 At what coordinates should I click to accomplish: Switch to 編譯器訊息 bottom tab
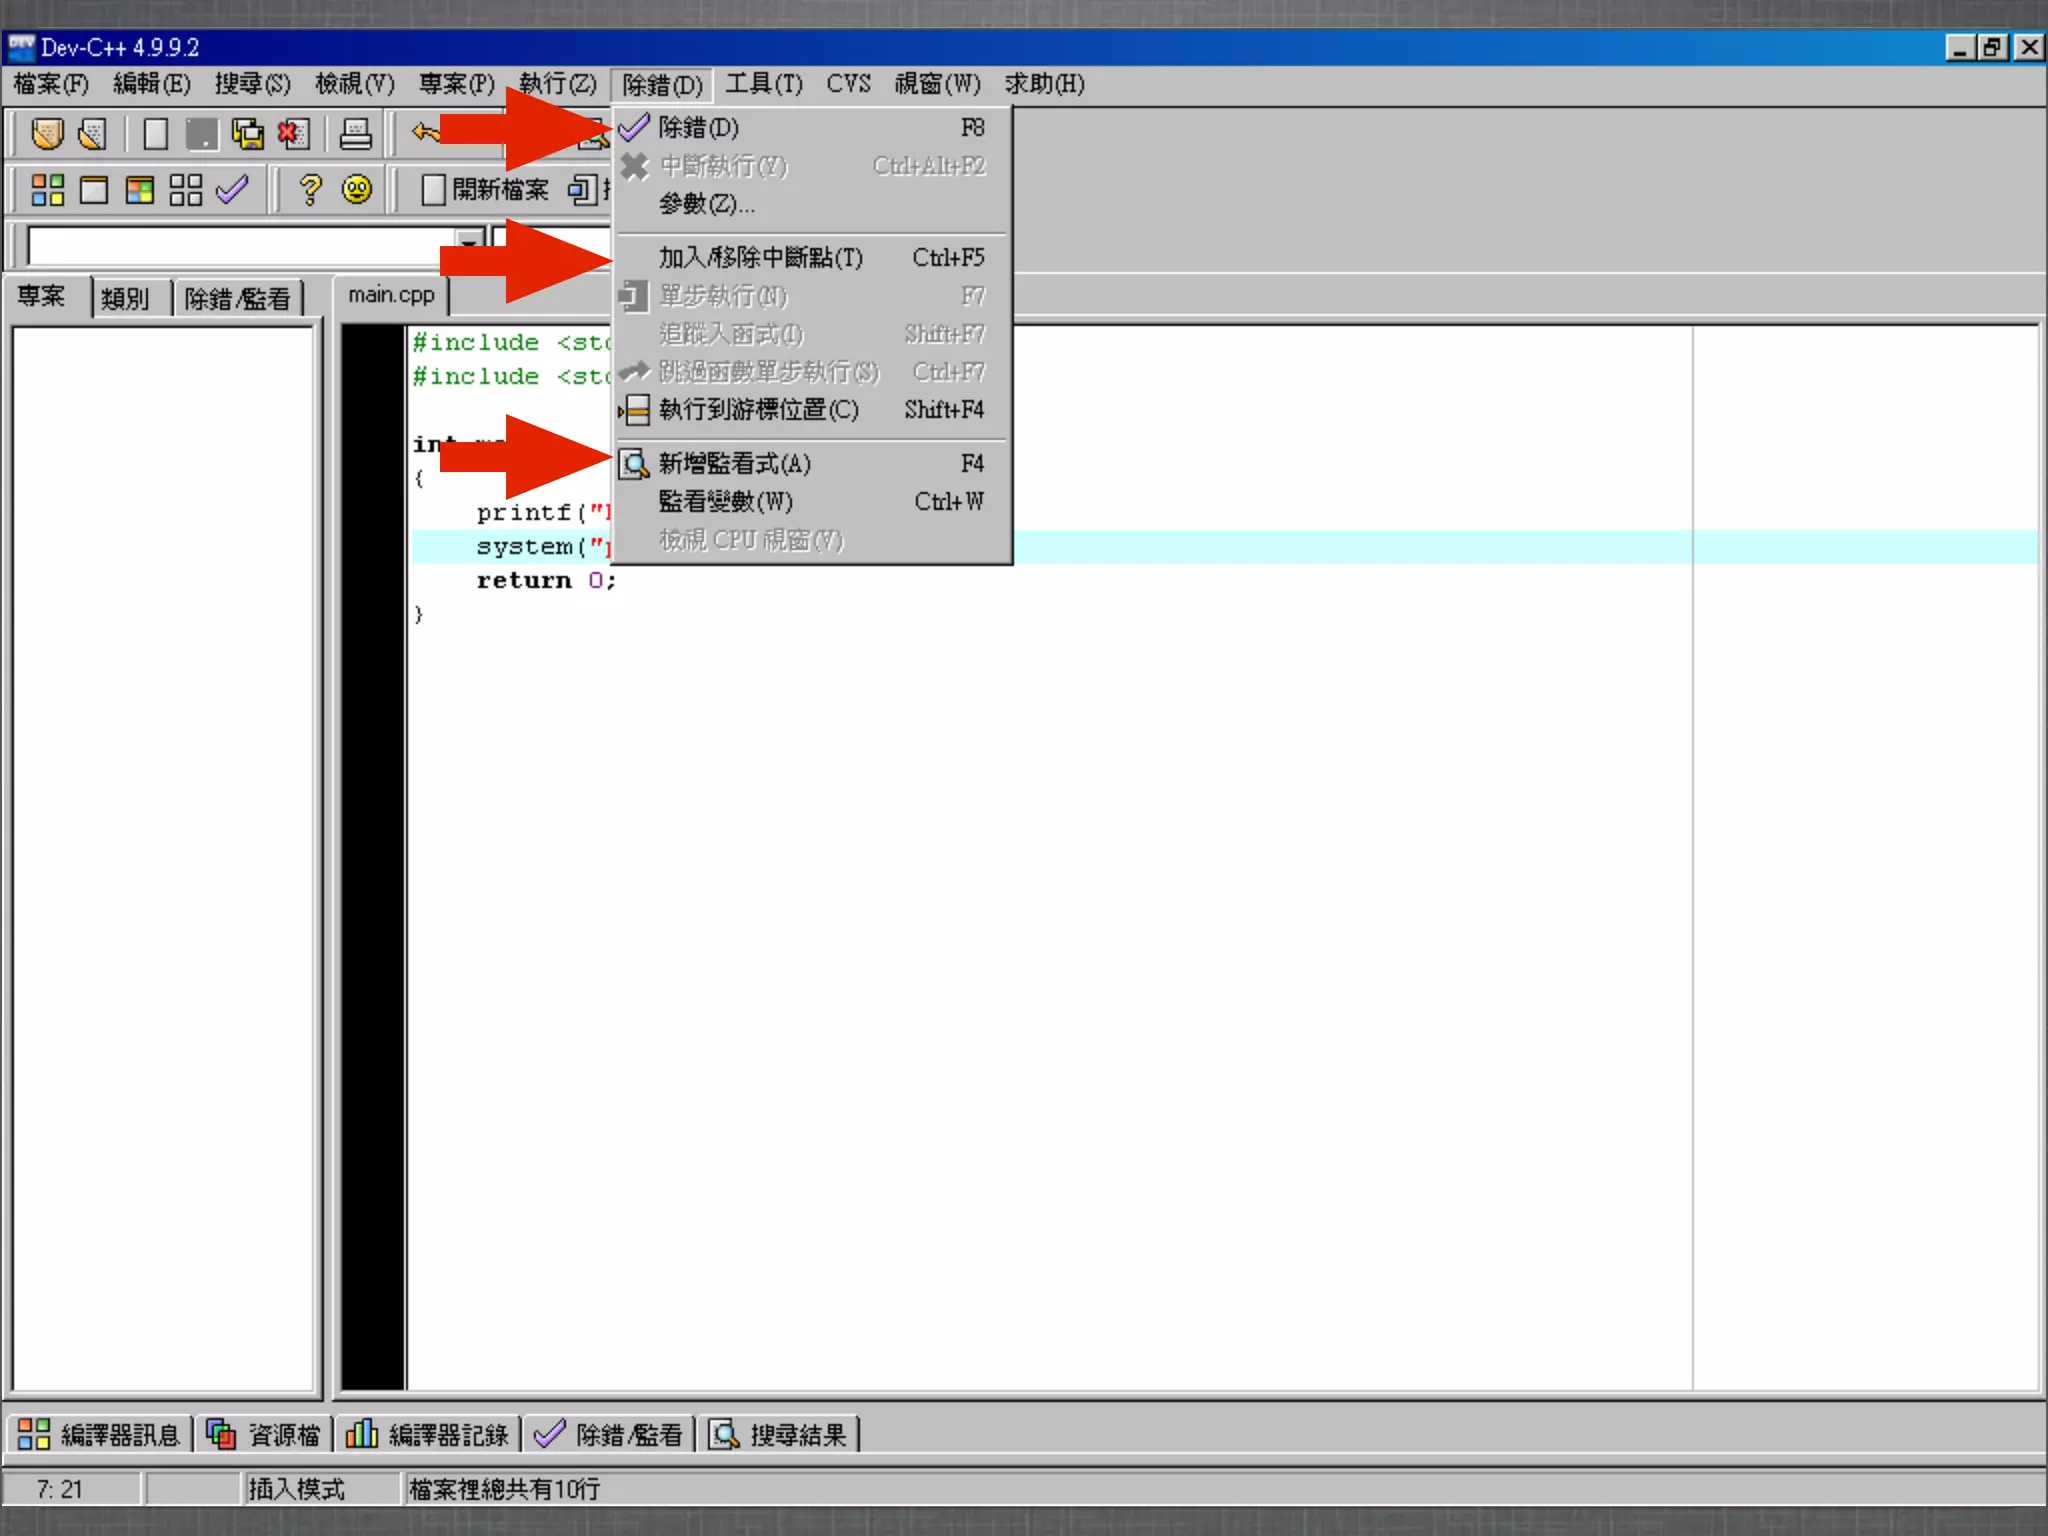pyautogui.click(x=100, y=1435)
